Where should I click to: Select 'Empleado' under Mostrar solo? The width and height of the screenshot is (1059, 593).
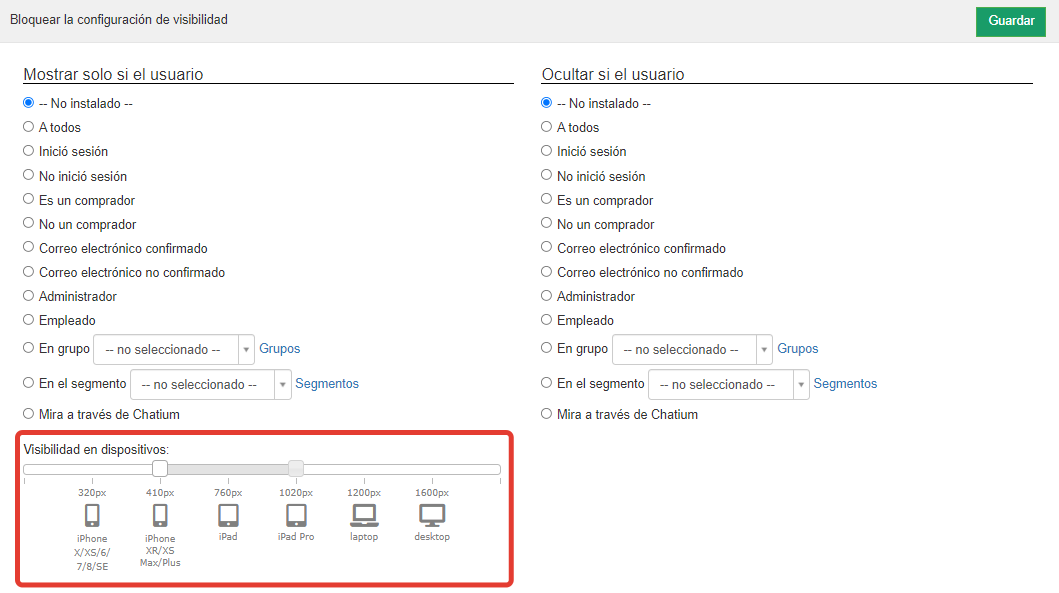point(28,319)
